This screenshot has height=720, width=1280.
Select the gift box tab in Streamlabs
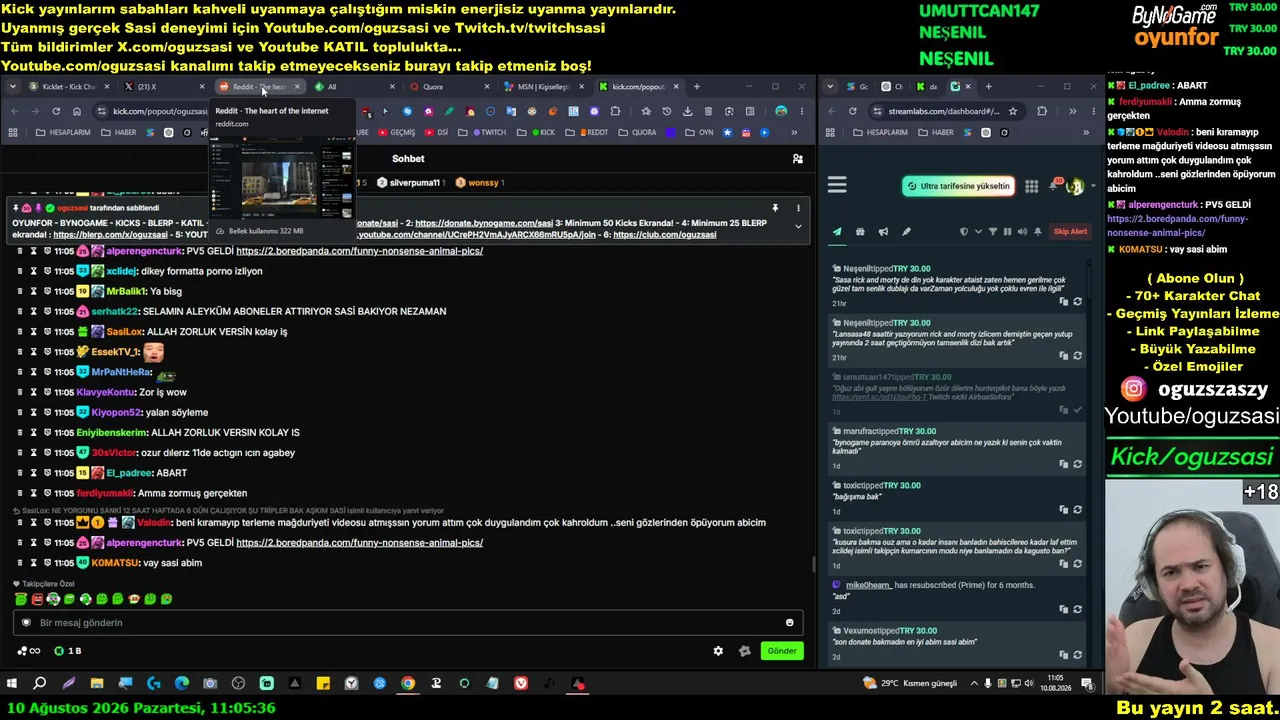860,232
